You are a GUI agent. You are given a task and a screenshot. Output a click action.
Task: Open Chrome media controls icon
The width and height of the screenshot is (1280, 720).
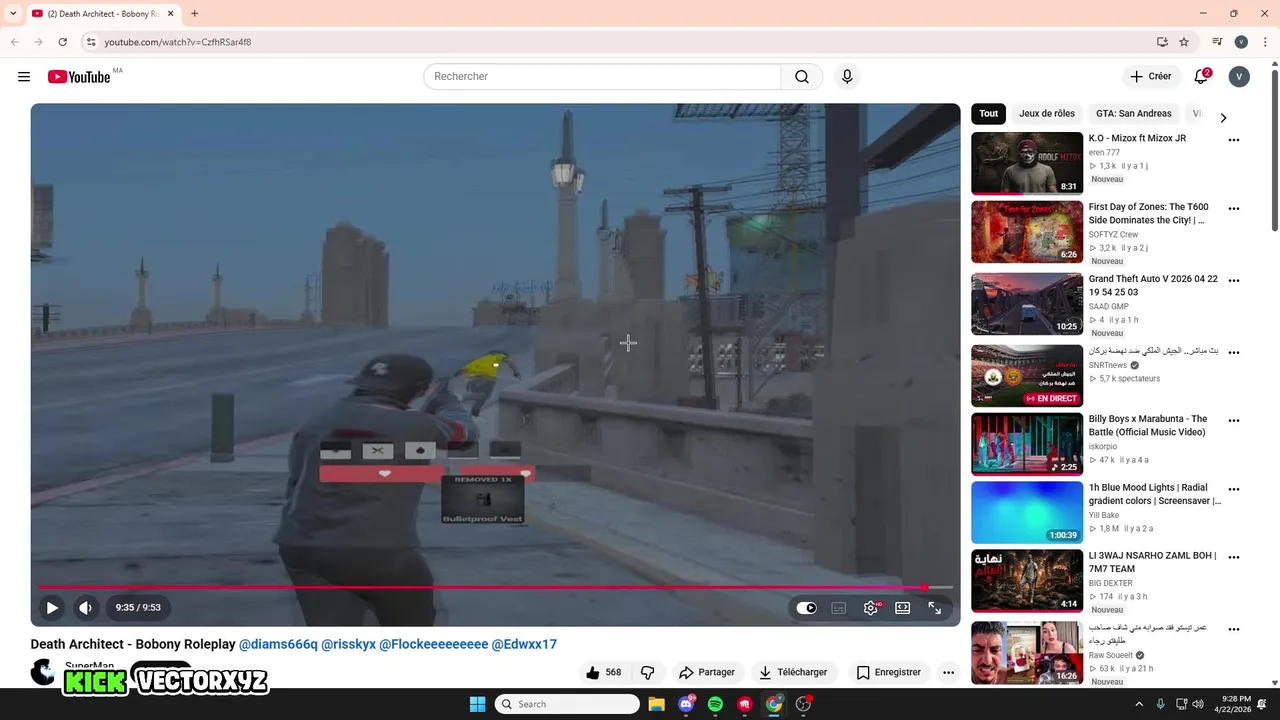(1217, 42)
